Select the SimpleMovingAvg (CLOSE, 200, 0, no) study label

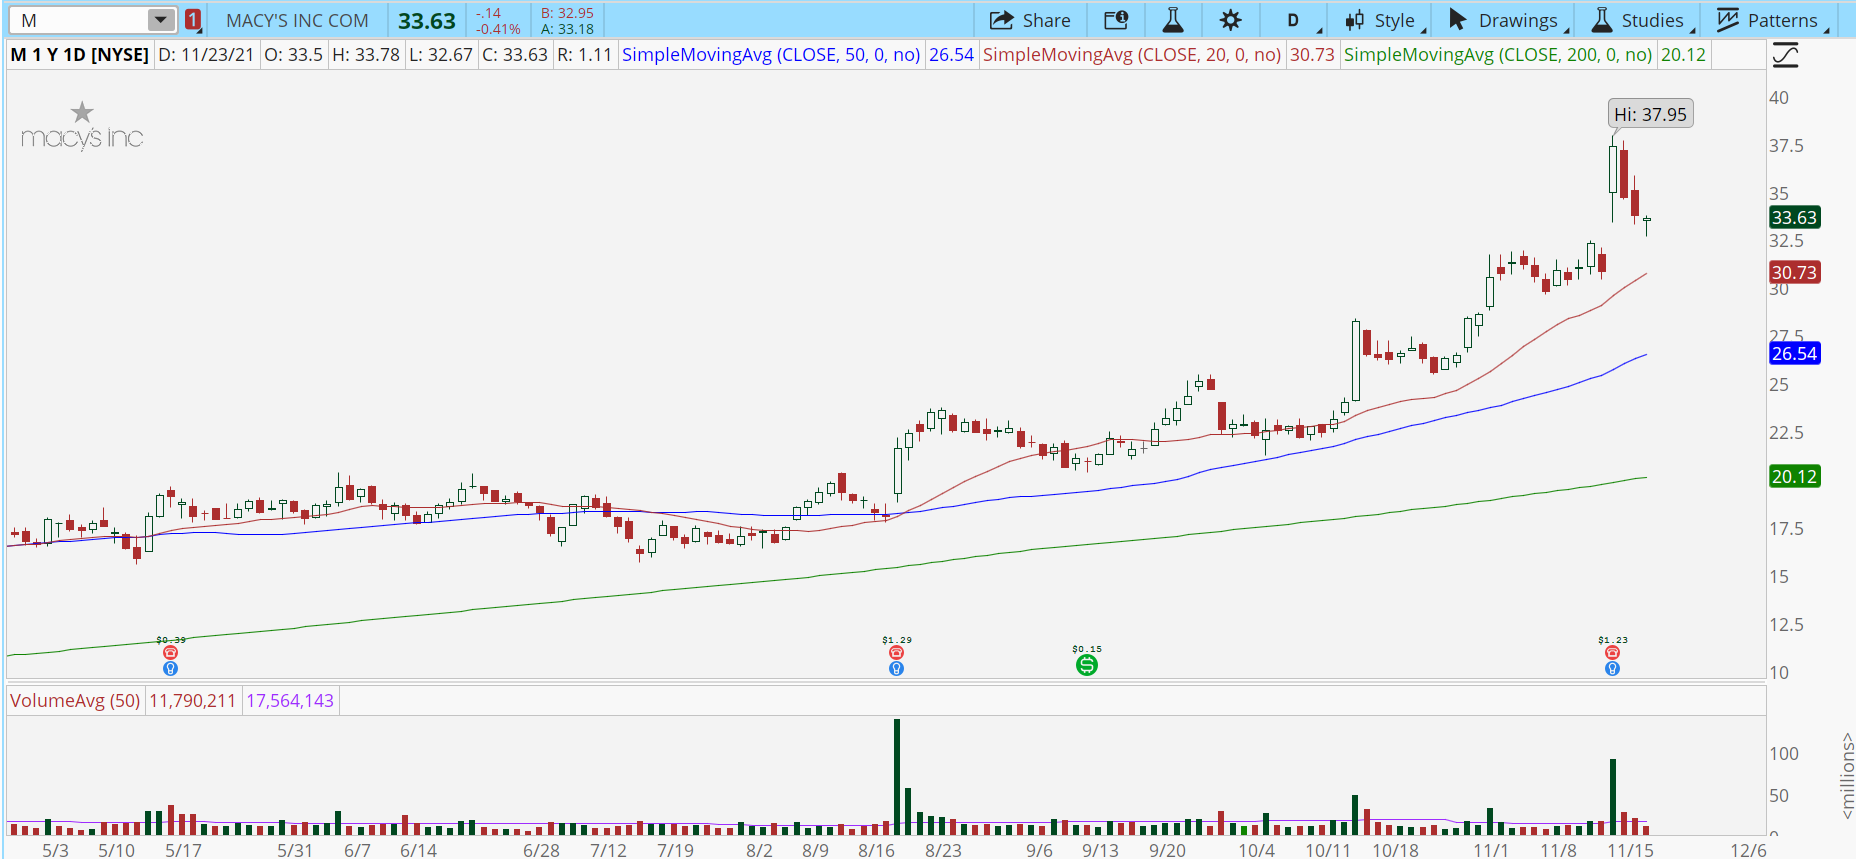(1498, 55)
